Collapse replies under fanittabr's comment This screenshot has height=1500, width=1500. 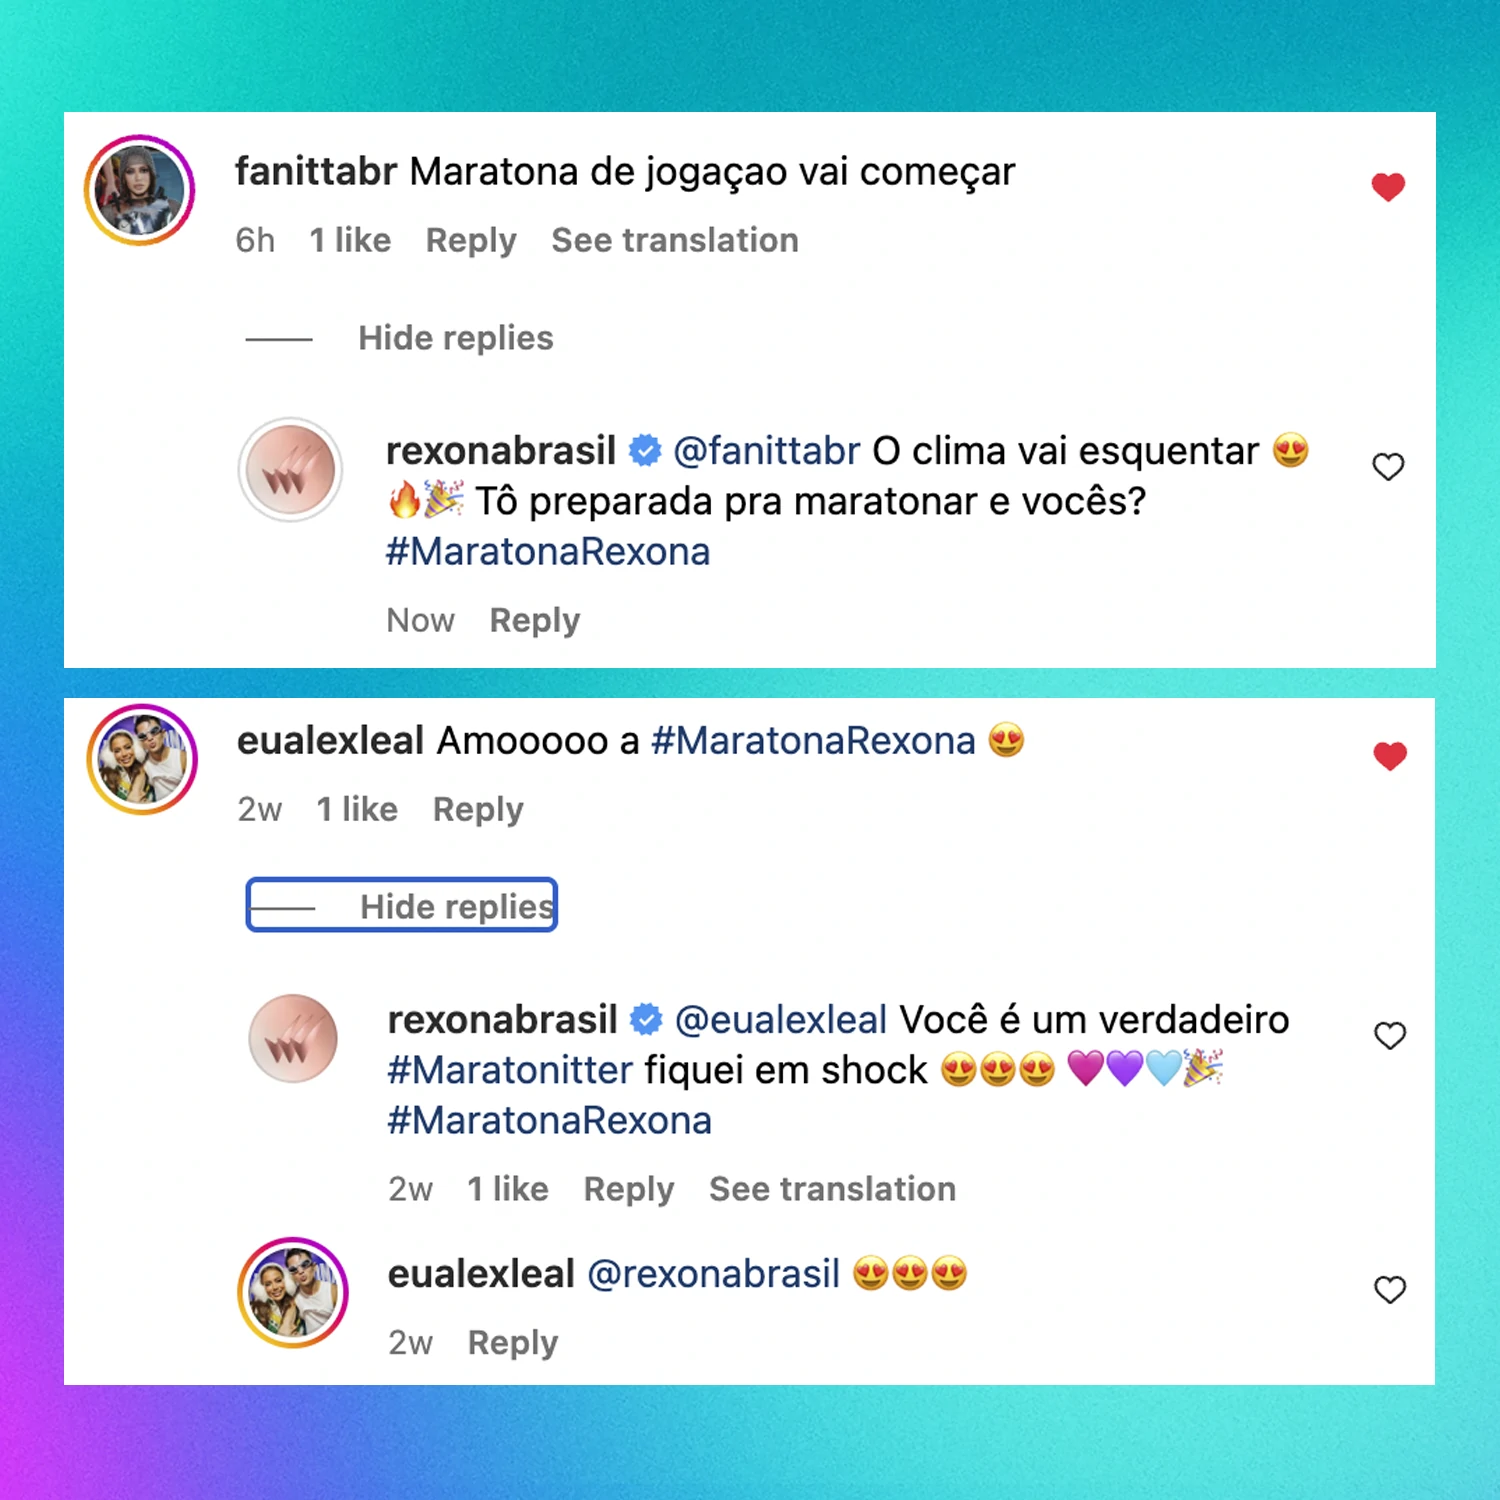pyautogui.click(x=455, y=338)
